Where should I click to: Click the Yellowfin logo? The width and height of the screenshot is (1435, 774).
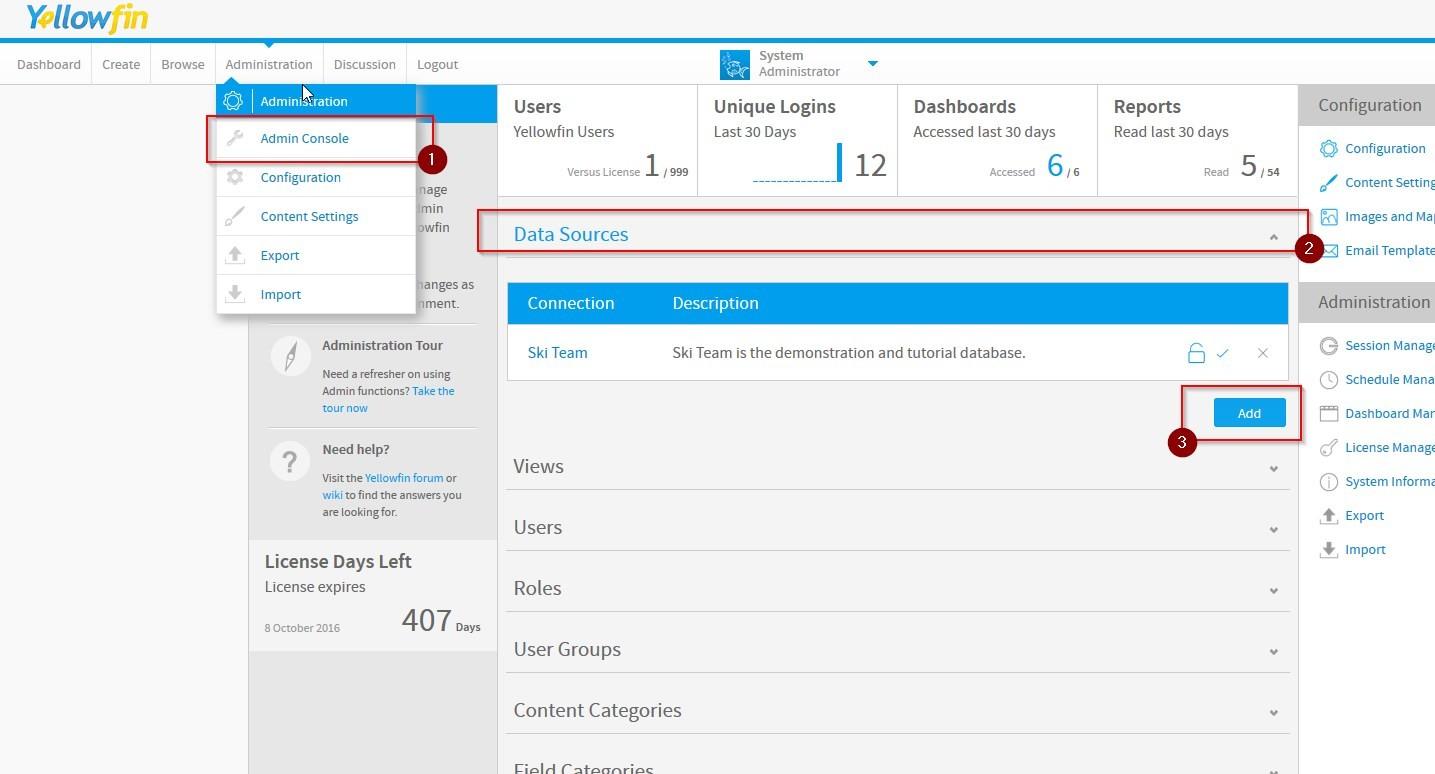pyautogui.click(x=87, y=18)
